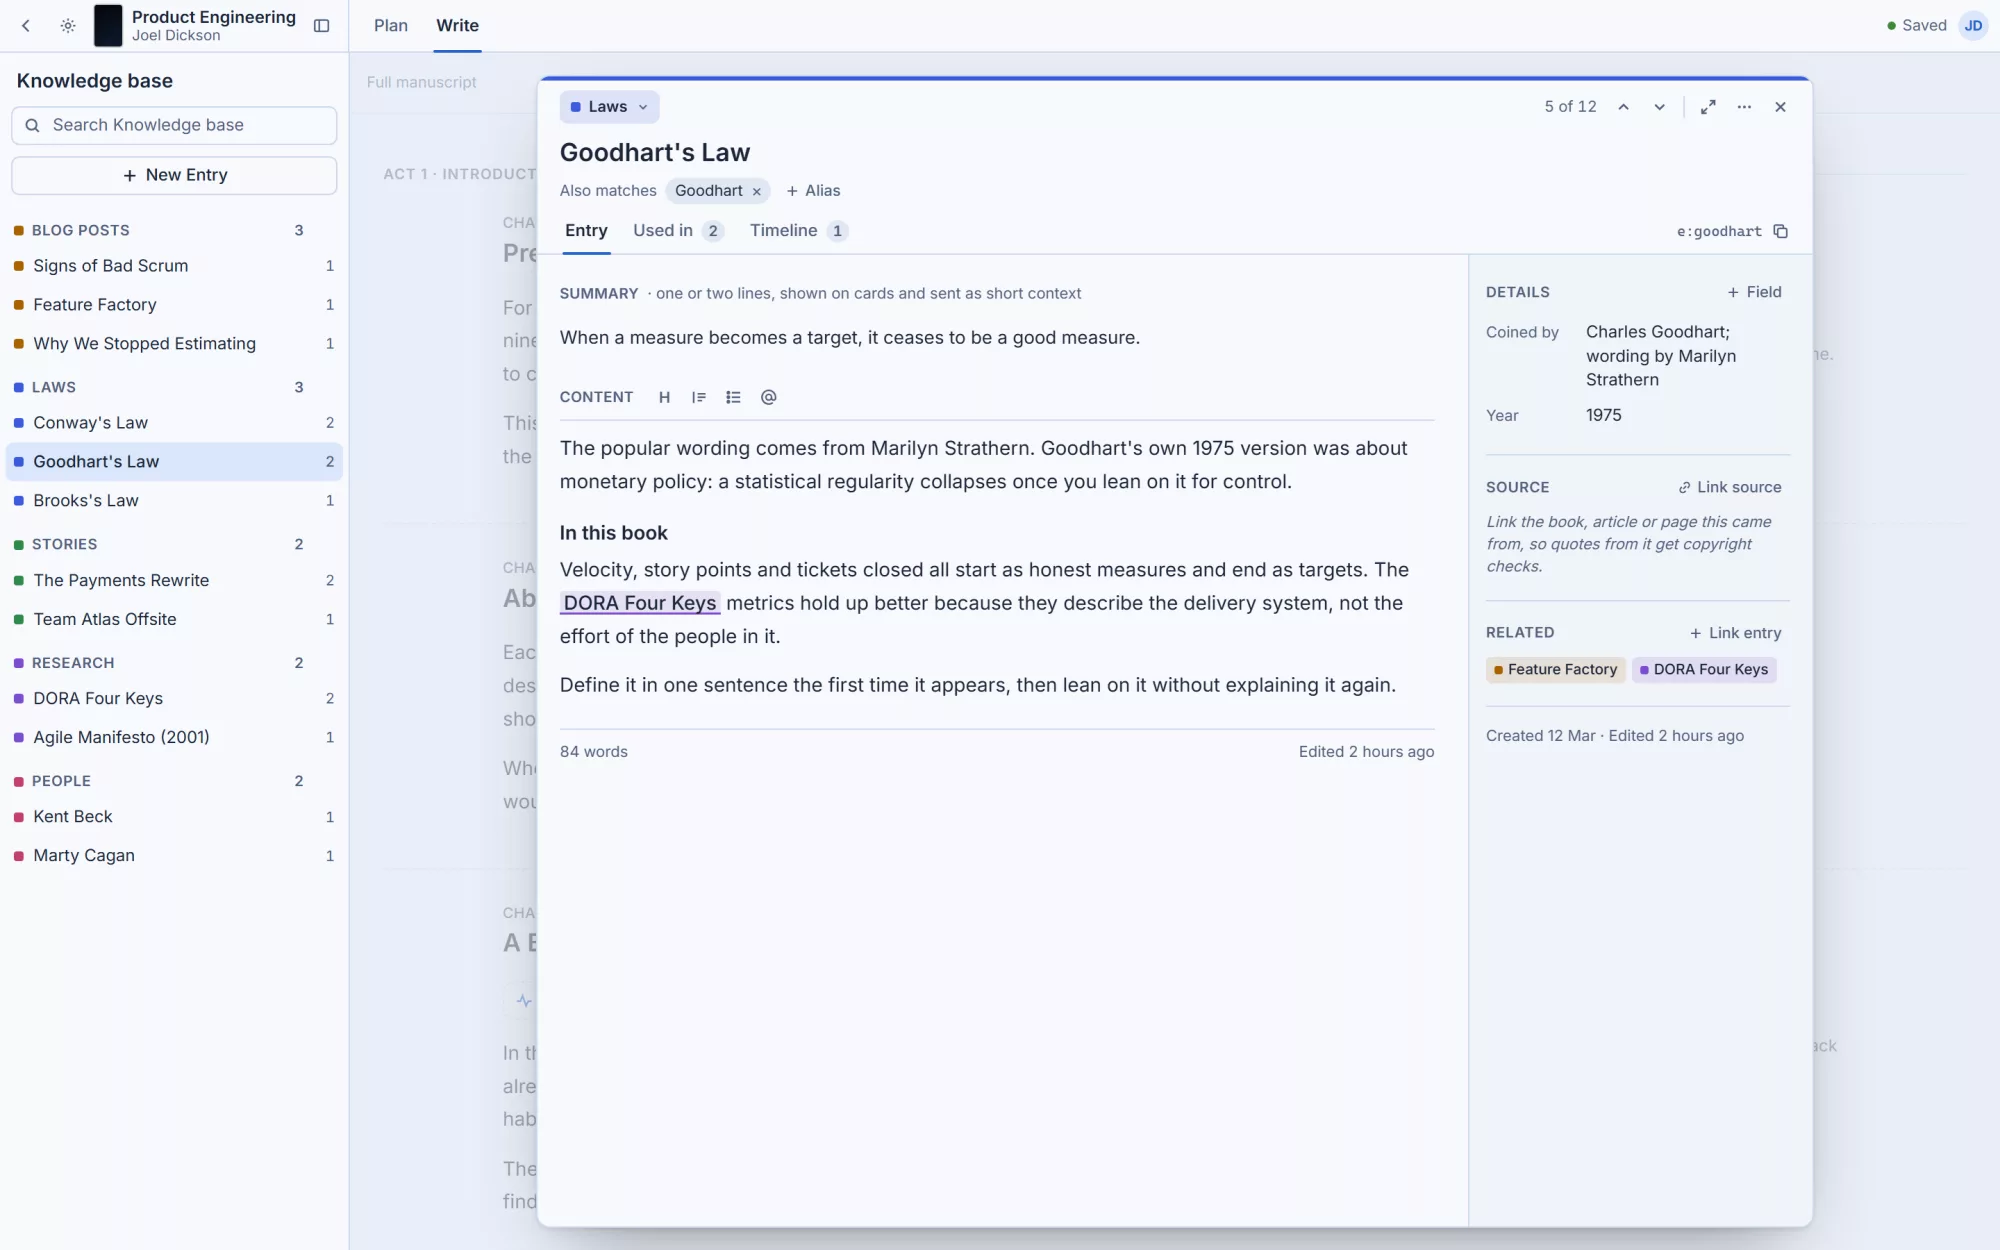Create a New Entry
The image size is (2000, 1250).
click(174, 175)
